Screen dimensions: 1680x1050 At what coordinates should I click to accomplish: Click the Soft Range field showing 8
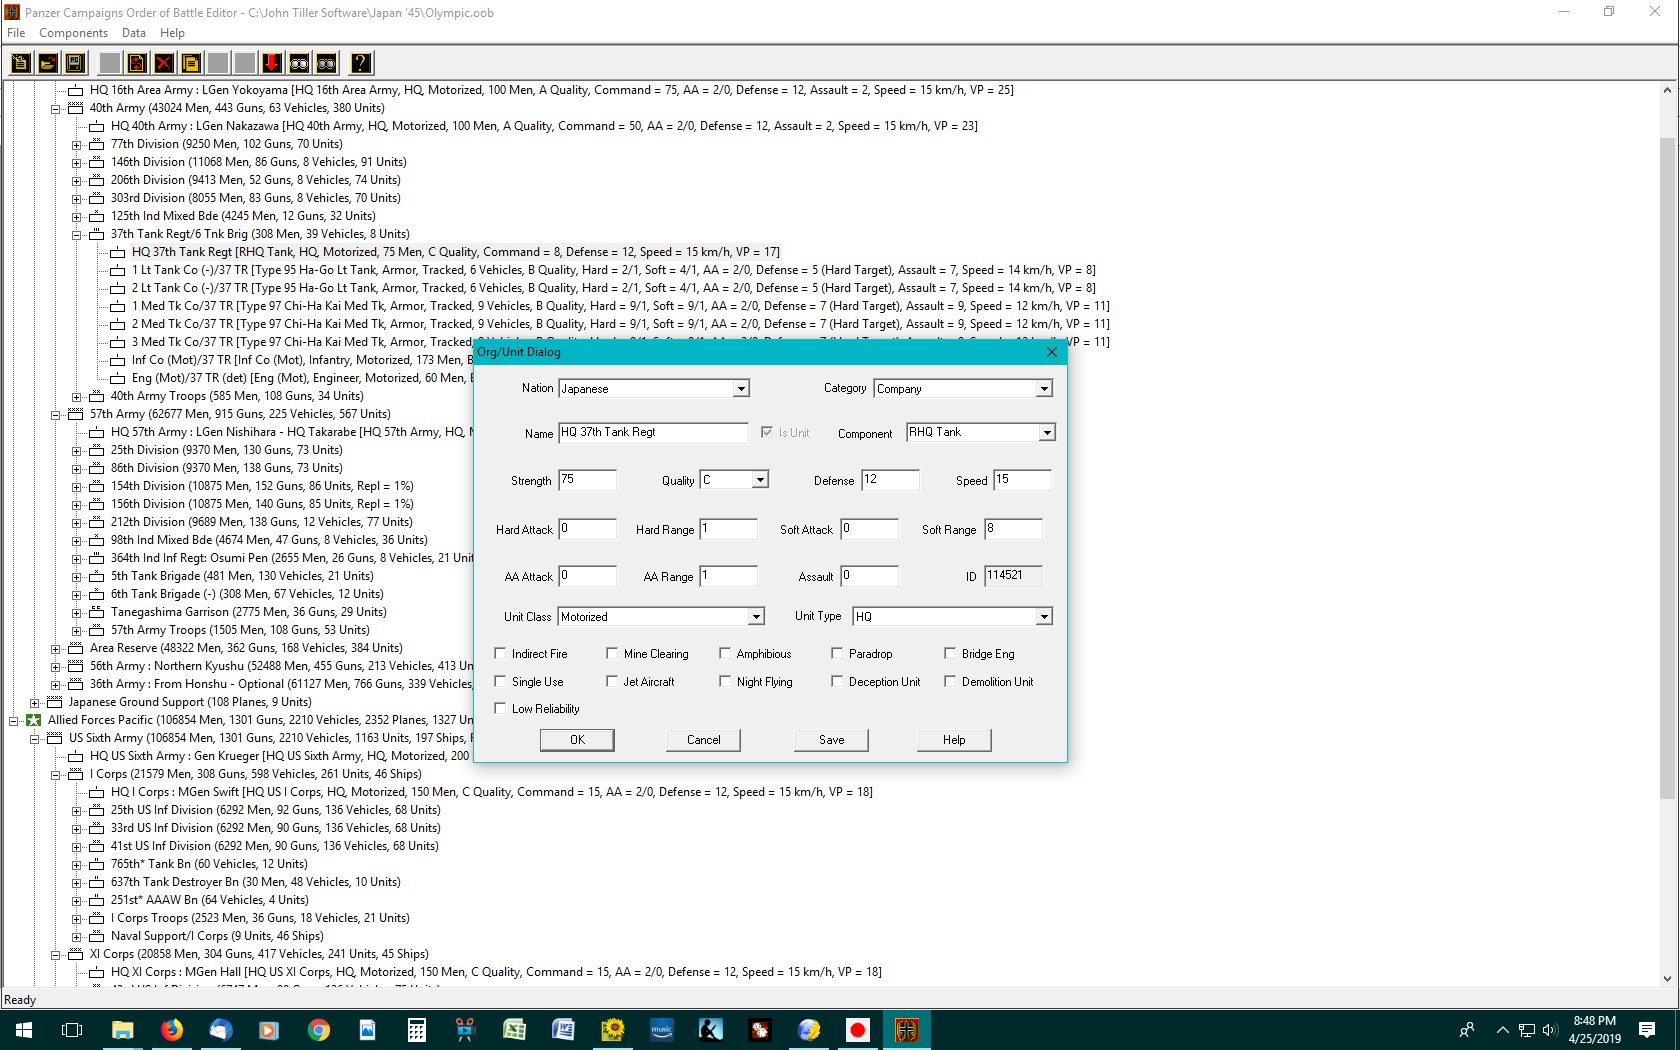tap(1013, 529)
